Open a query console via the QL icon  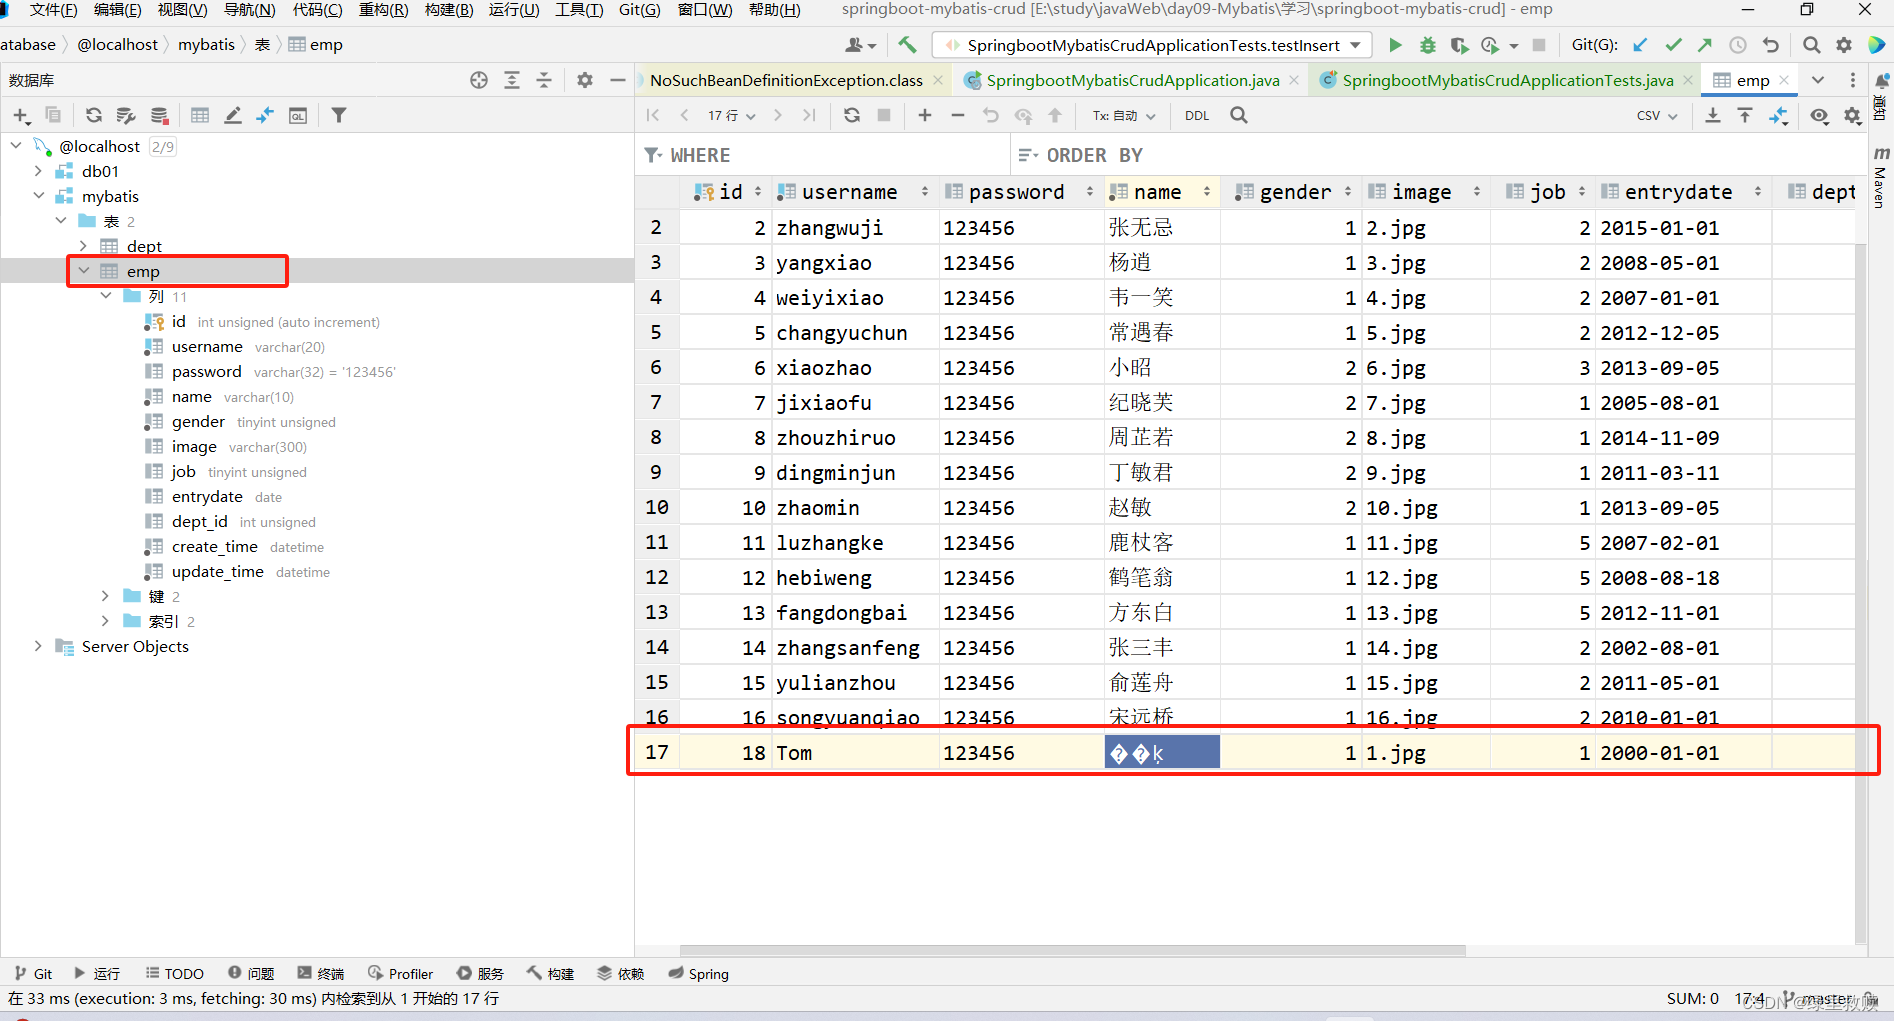[x=297, y=115]
